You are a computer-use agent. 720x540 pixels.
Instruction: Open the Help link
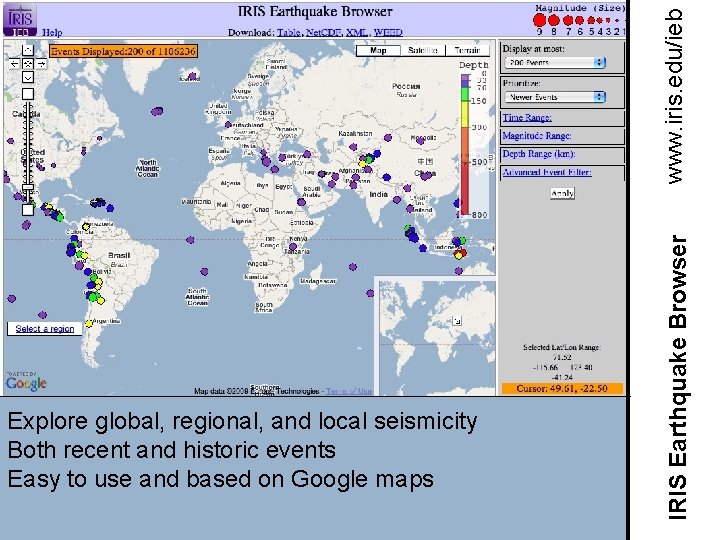click(51, 32)
